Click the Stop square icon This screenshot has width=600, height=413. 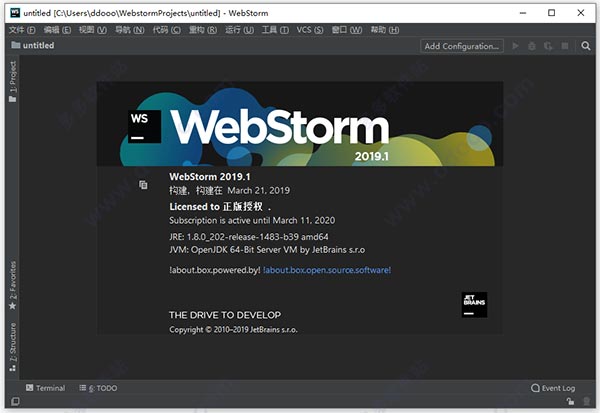point(564,46)
